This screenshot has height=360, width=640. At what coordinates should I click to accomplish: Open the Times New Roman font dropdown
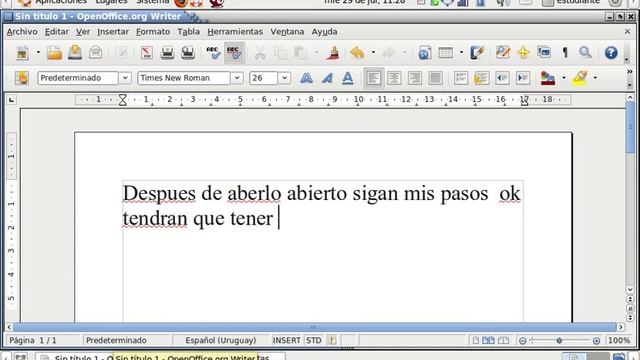237,78
